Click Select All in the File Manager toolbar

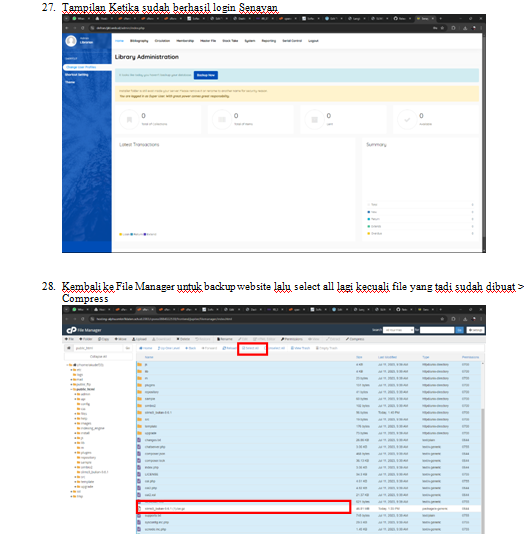coord(250,348)
